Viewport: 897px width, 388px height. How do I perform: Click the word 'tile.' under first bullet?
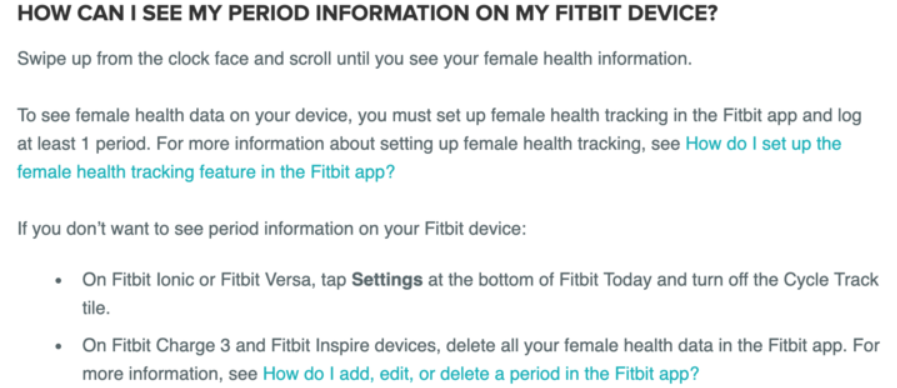[96, 308]
